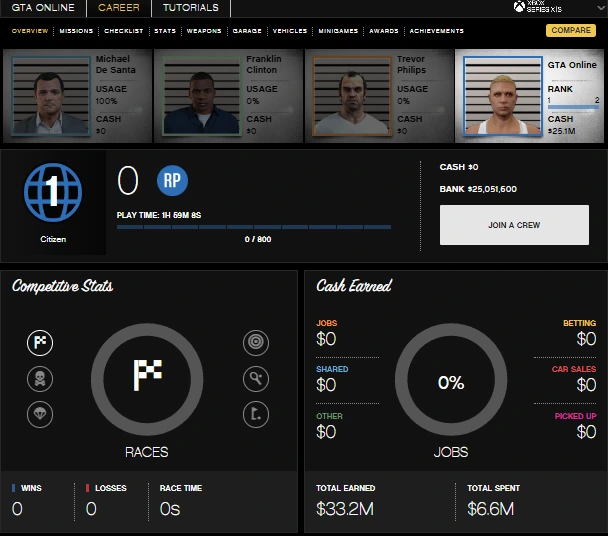The height and width of the screenshot is (536, 608).
Task: Select the Races checkered flag stat icon
Action: tap(40, 342)
